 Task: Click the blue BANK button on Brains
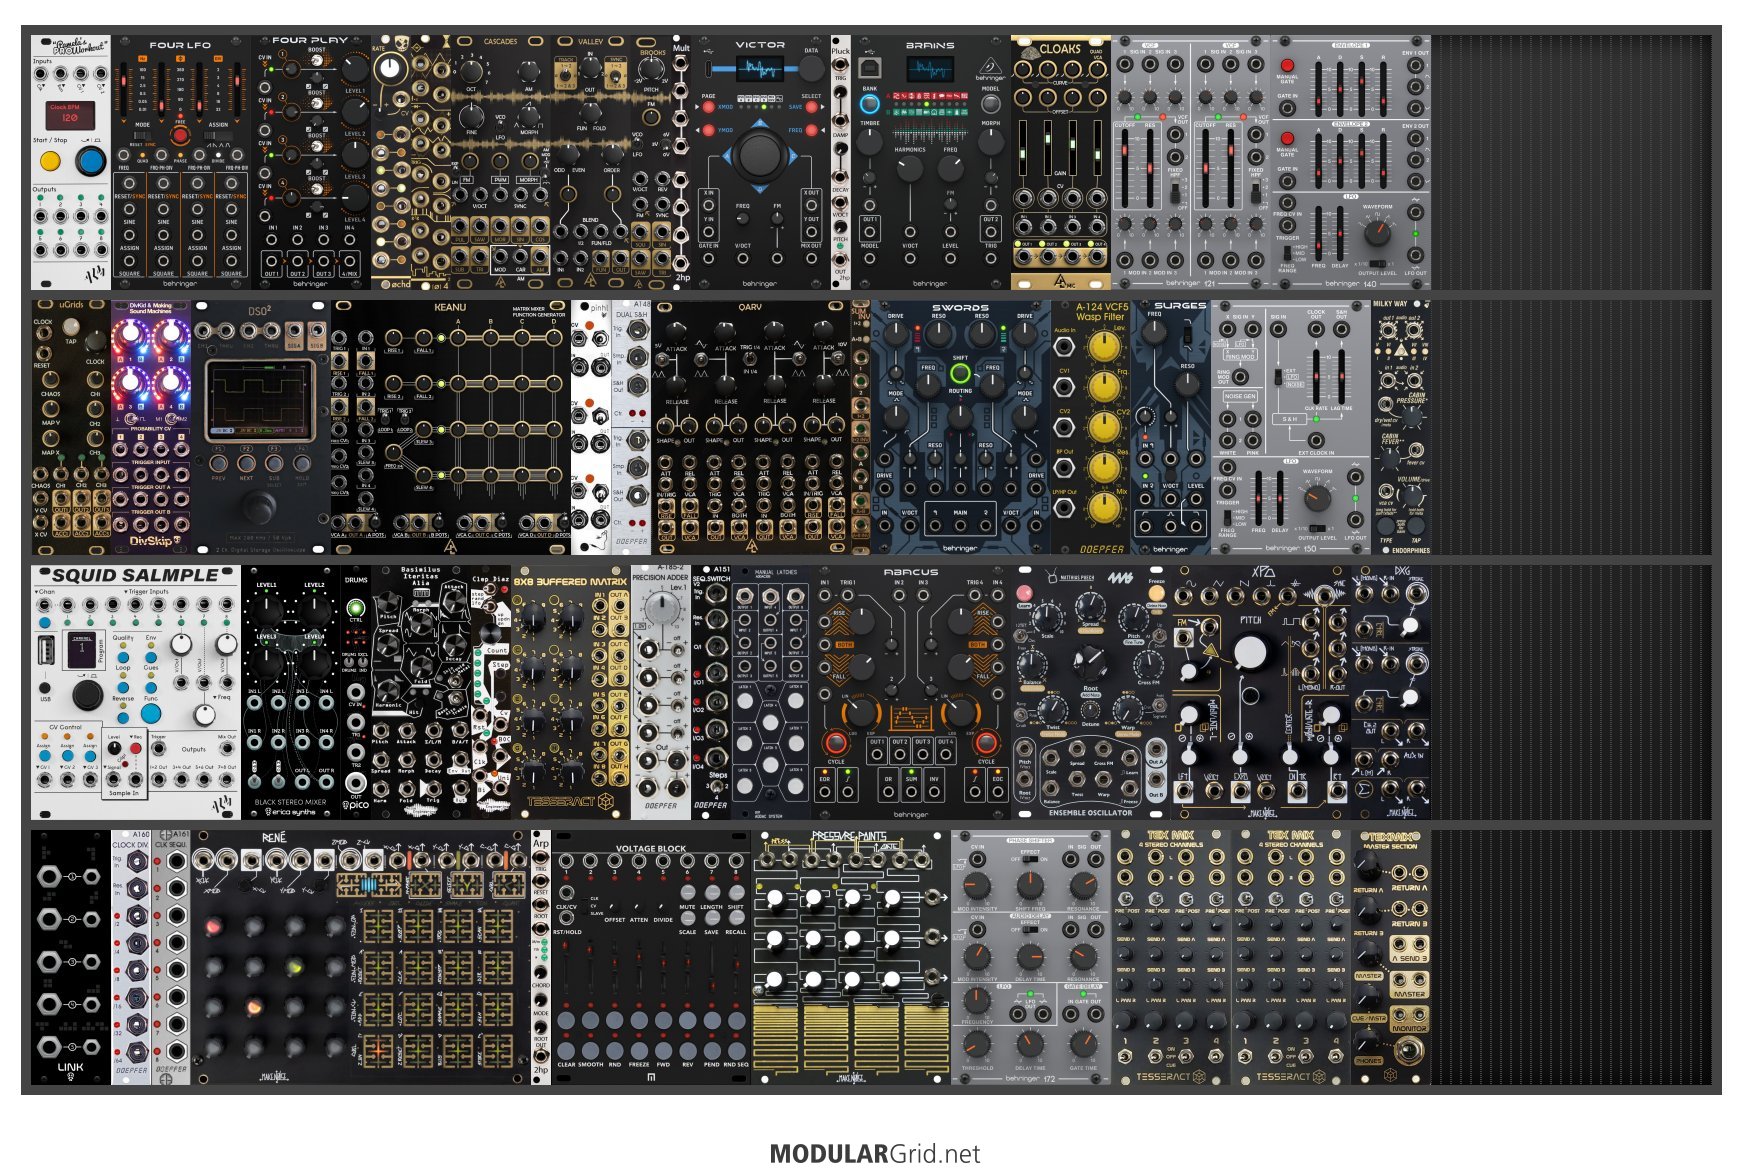870,104
